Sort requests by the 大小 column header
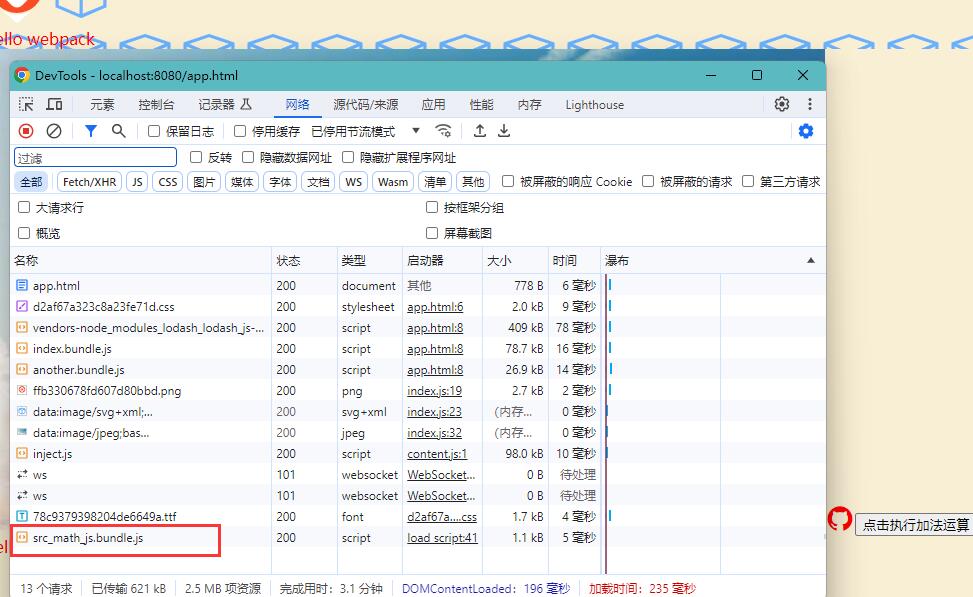Viewport: 973px width, 597px height. tap(515, 261)
